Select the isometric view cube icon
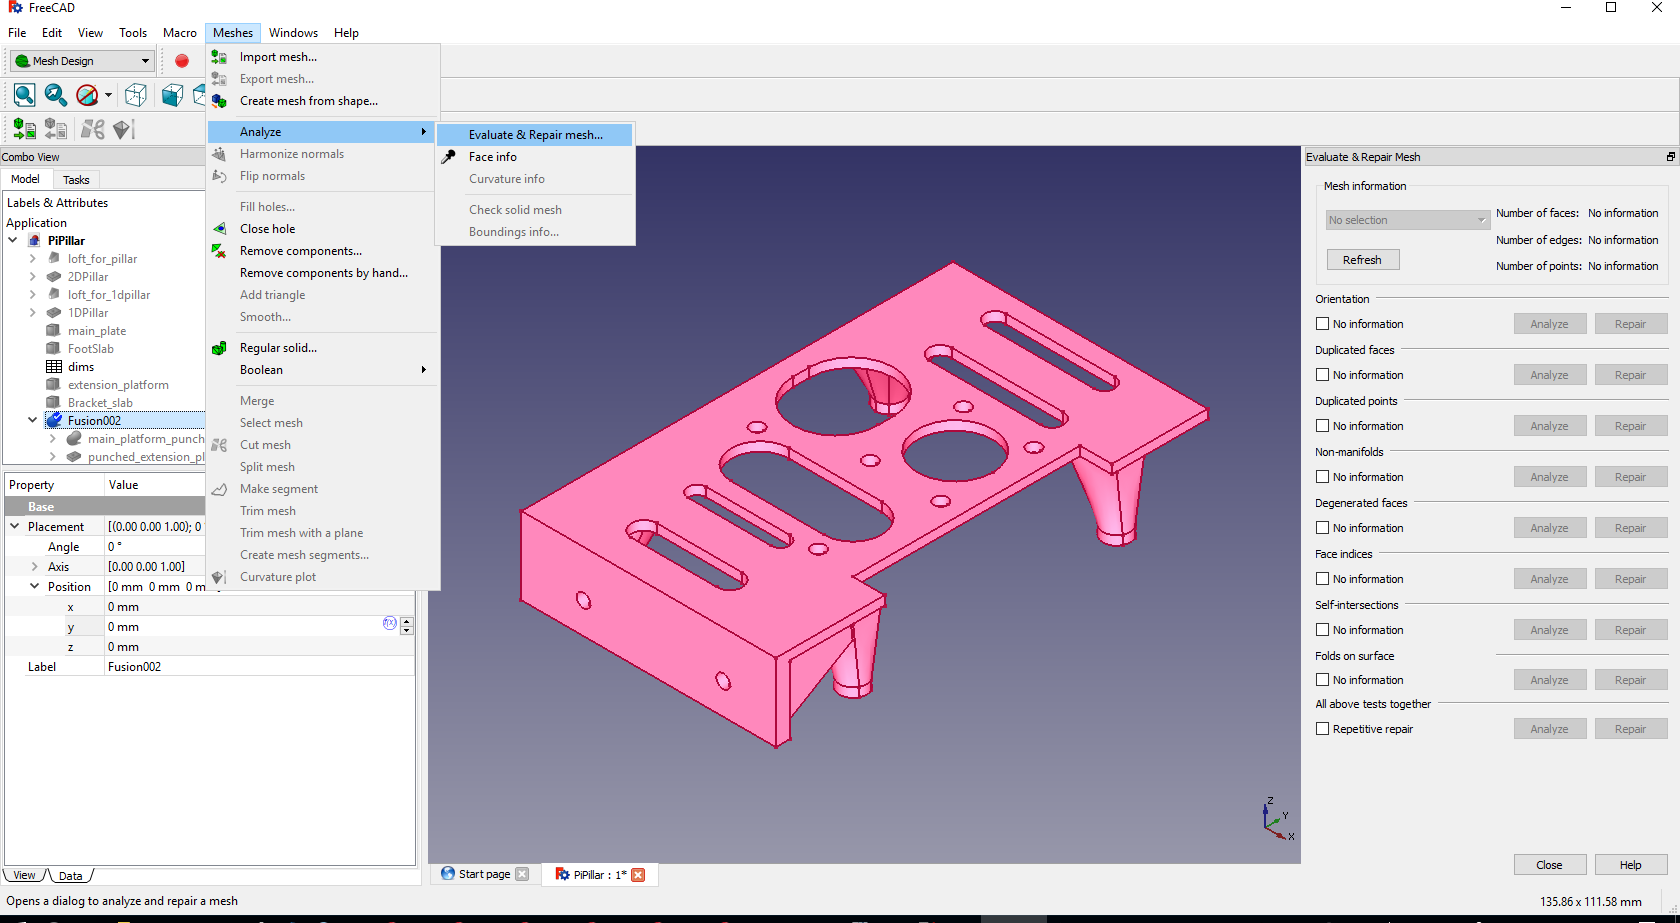Viewport: 1680px width, 923px height. [136, 95]
